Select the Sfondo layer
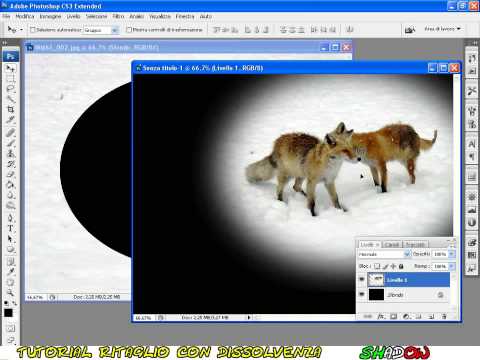 click(408, 295)
